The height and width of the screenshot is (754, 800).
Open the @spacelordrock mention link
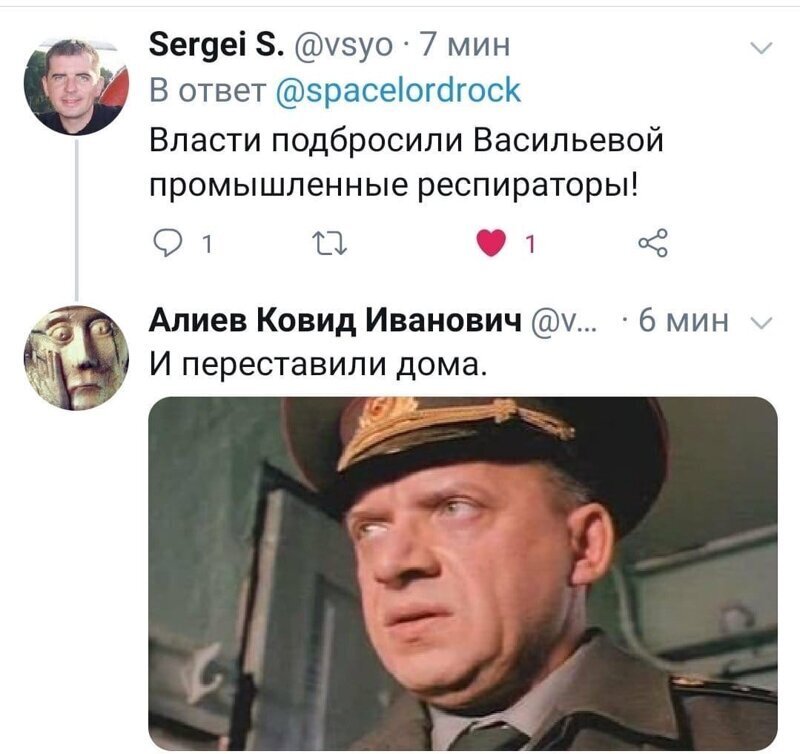pyautogui.click(x=398, y=91)
